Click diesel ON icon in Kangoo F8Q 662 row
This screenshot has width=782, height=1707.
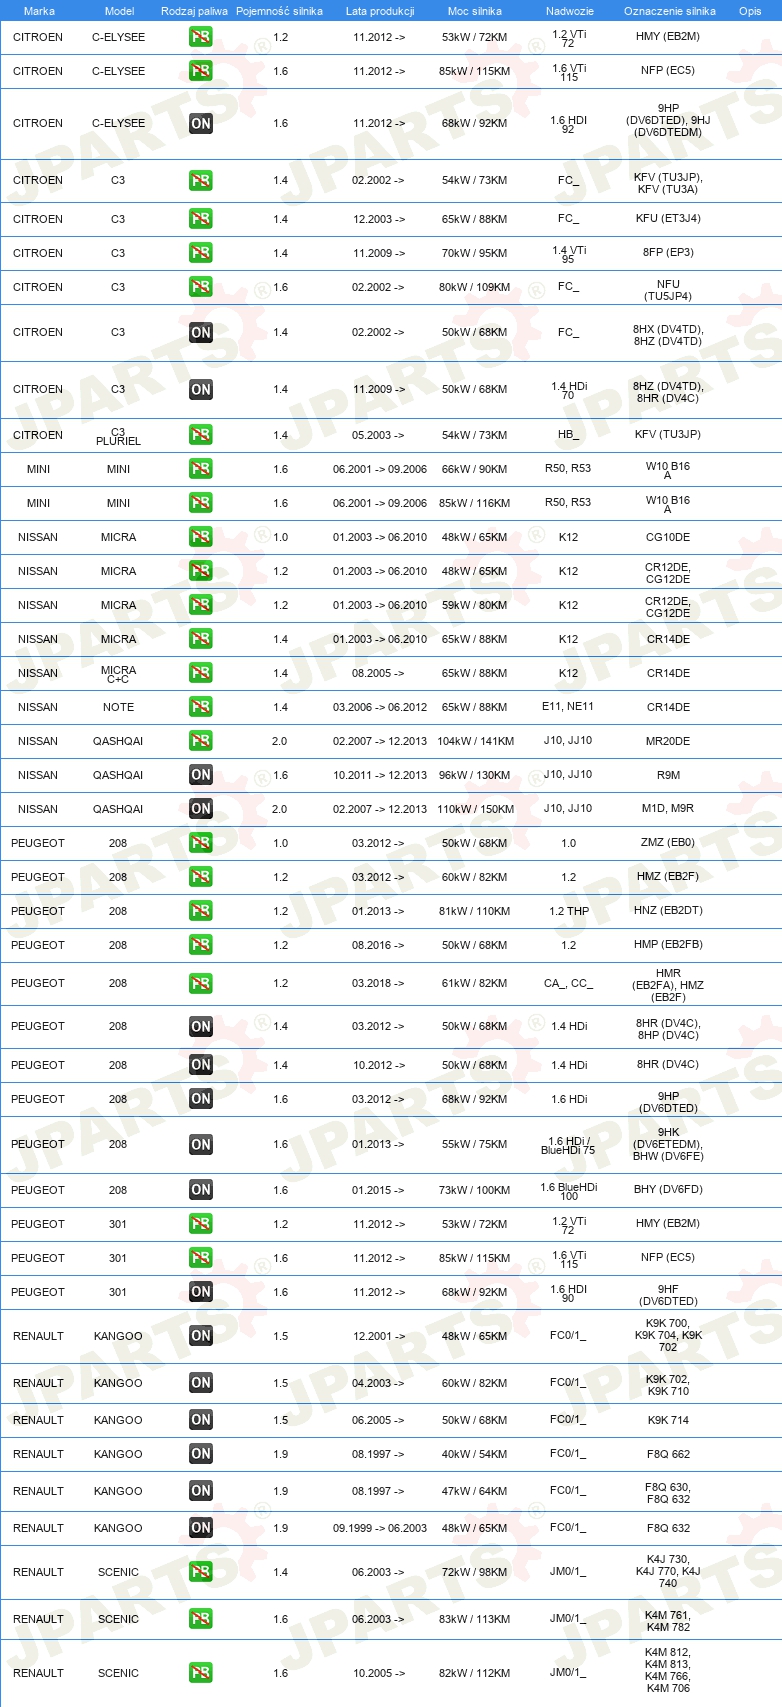pos(201,1454)
